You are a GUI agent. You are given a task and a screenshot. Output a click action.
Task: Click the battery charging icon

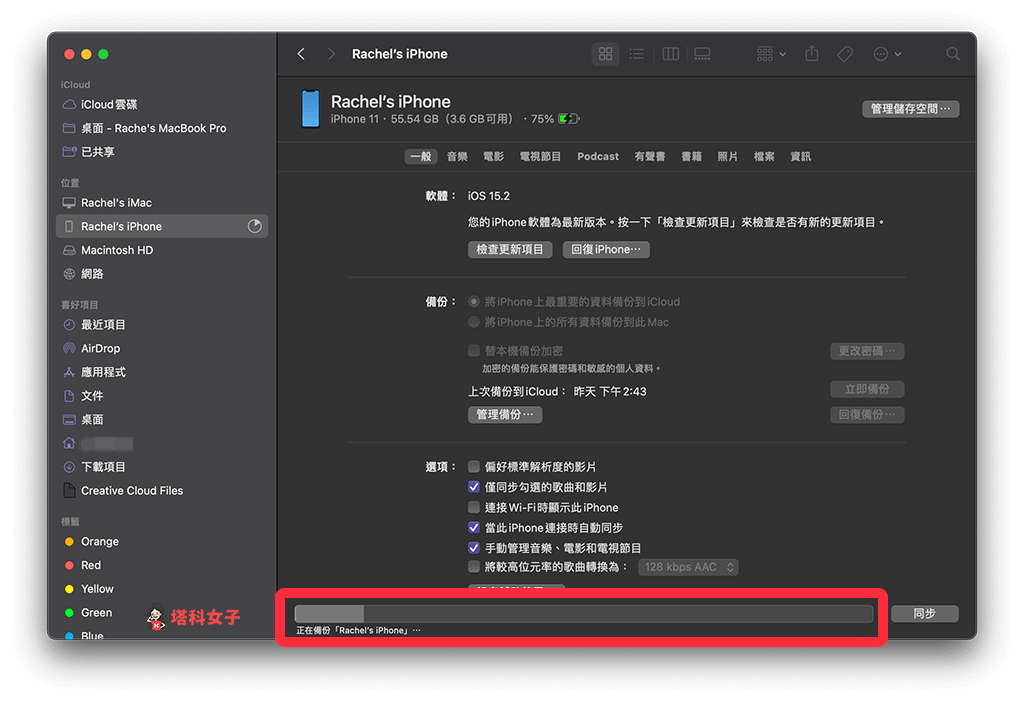568,119
